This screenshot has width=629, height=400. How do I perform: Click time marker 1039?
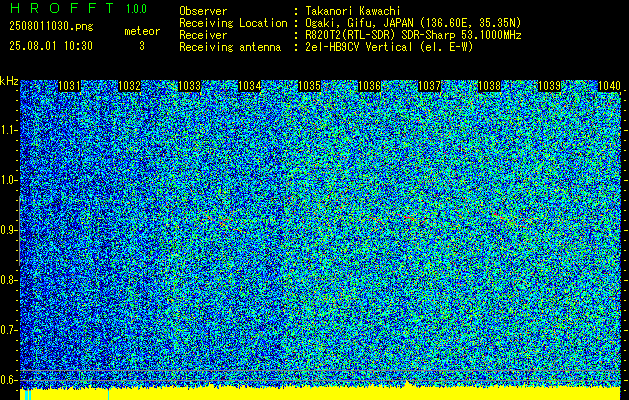(550, 86)
